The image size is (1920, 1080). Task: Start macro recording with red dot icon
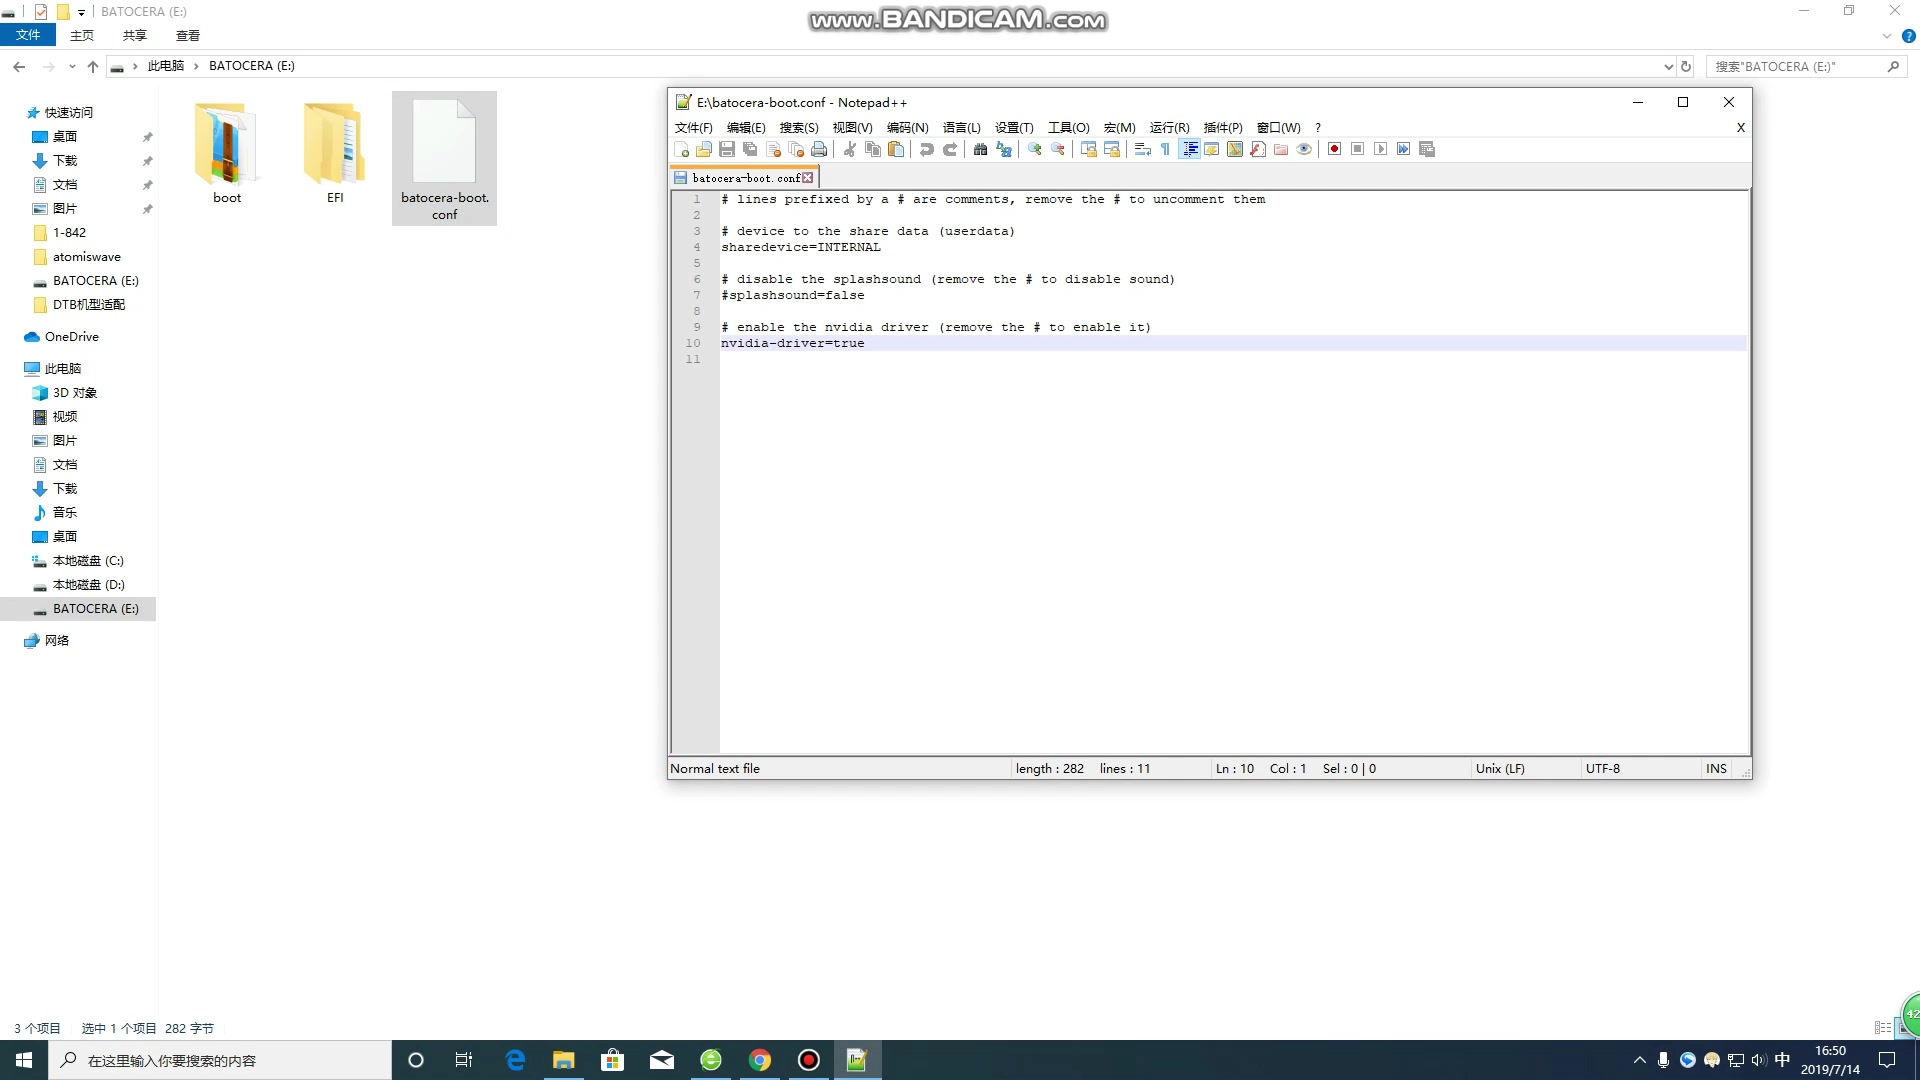pyautogui.click(x=1334, y=149)
